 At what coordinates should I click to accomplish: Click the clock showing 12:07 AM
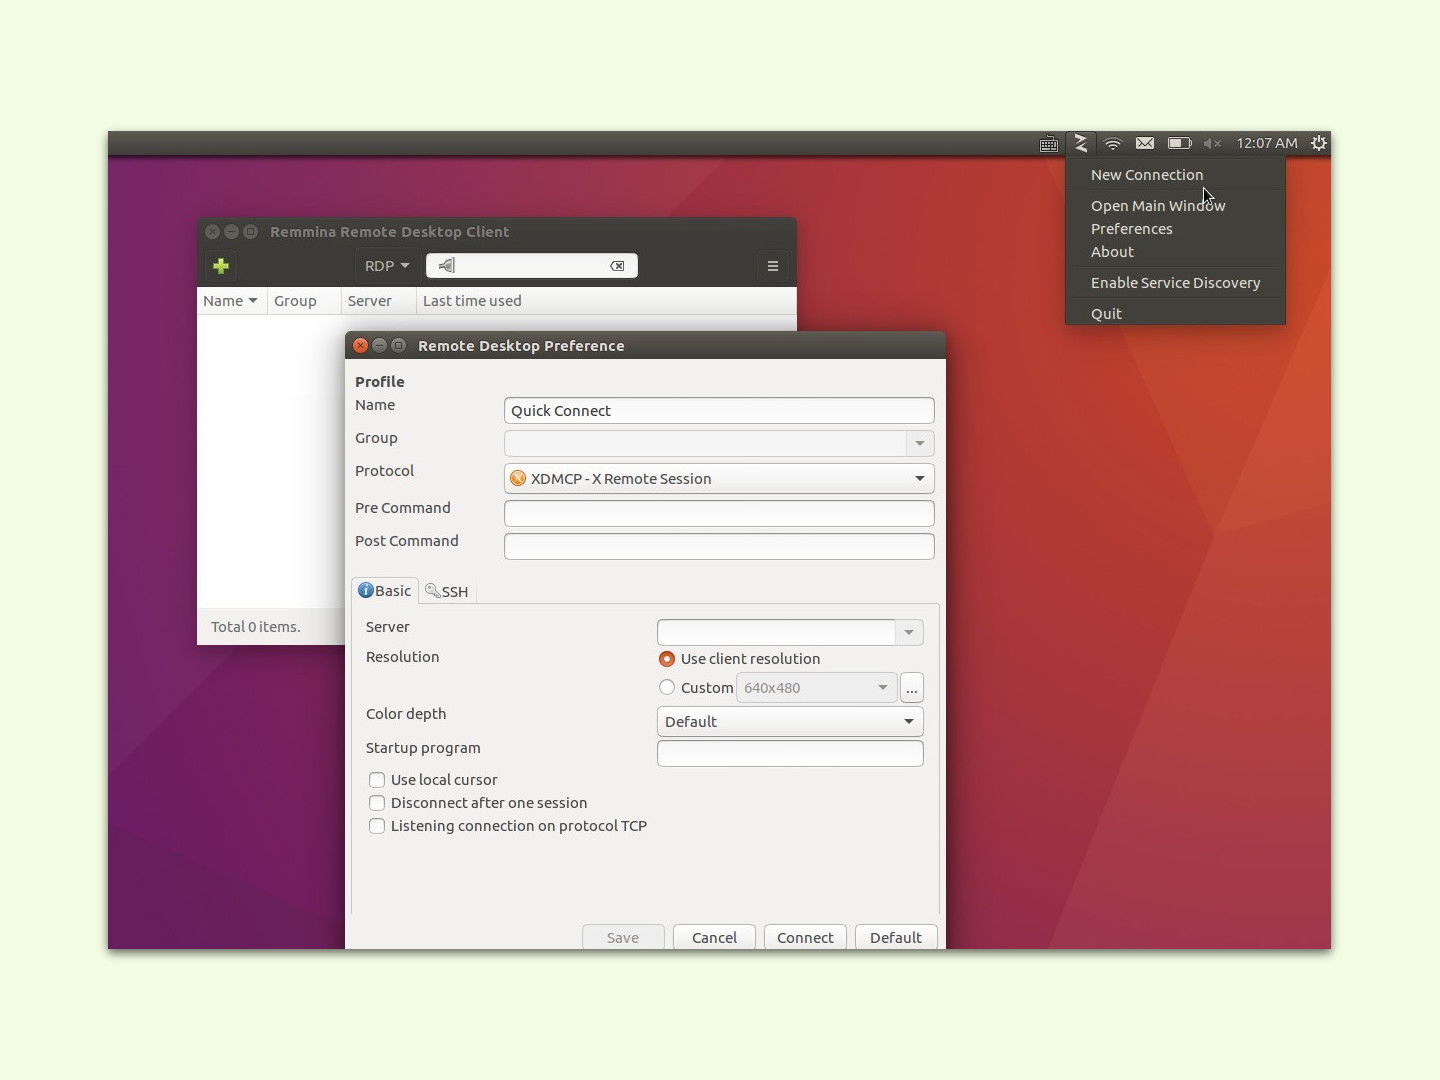[x=1267, y=143]
